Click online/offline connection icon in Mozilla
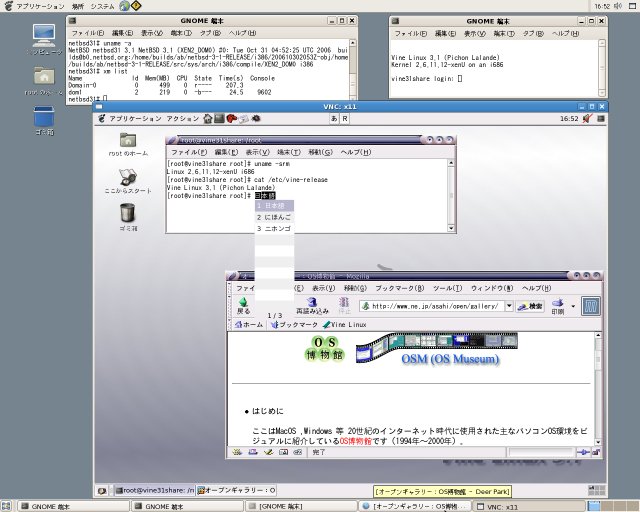 click(583, 452)
